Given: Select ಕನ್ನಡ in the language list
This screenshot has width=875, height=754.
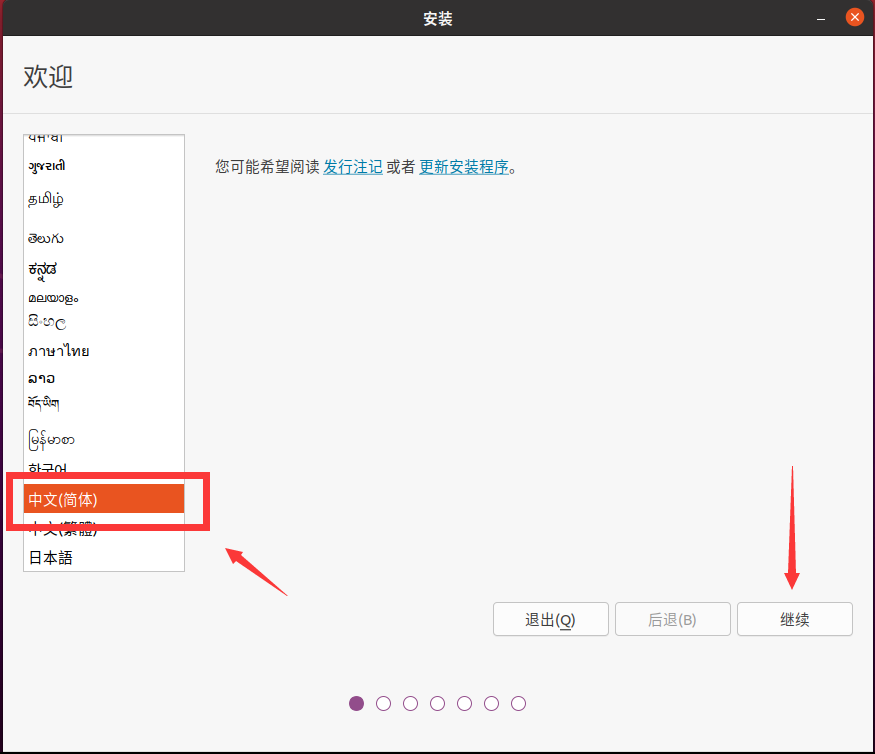Looking at the screenshot, I should pos(104,270).
